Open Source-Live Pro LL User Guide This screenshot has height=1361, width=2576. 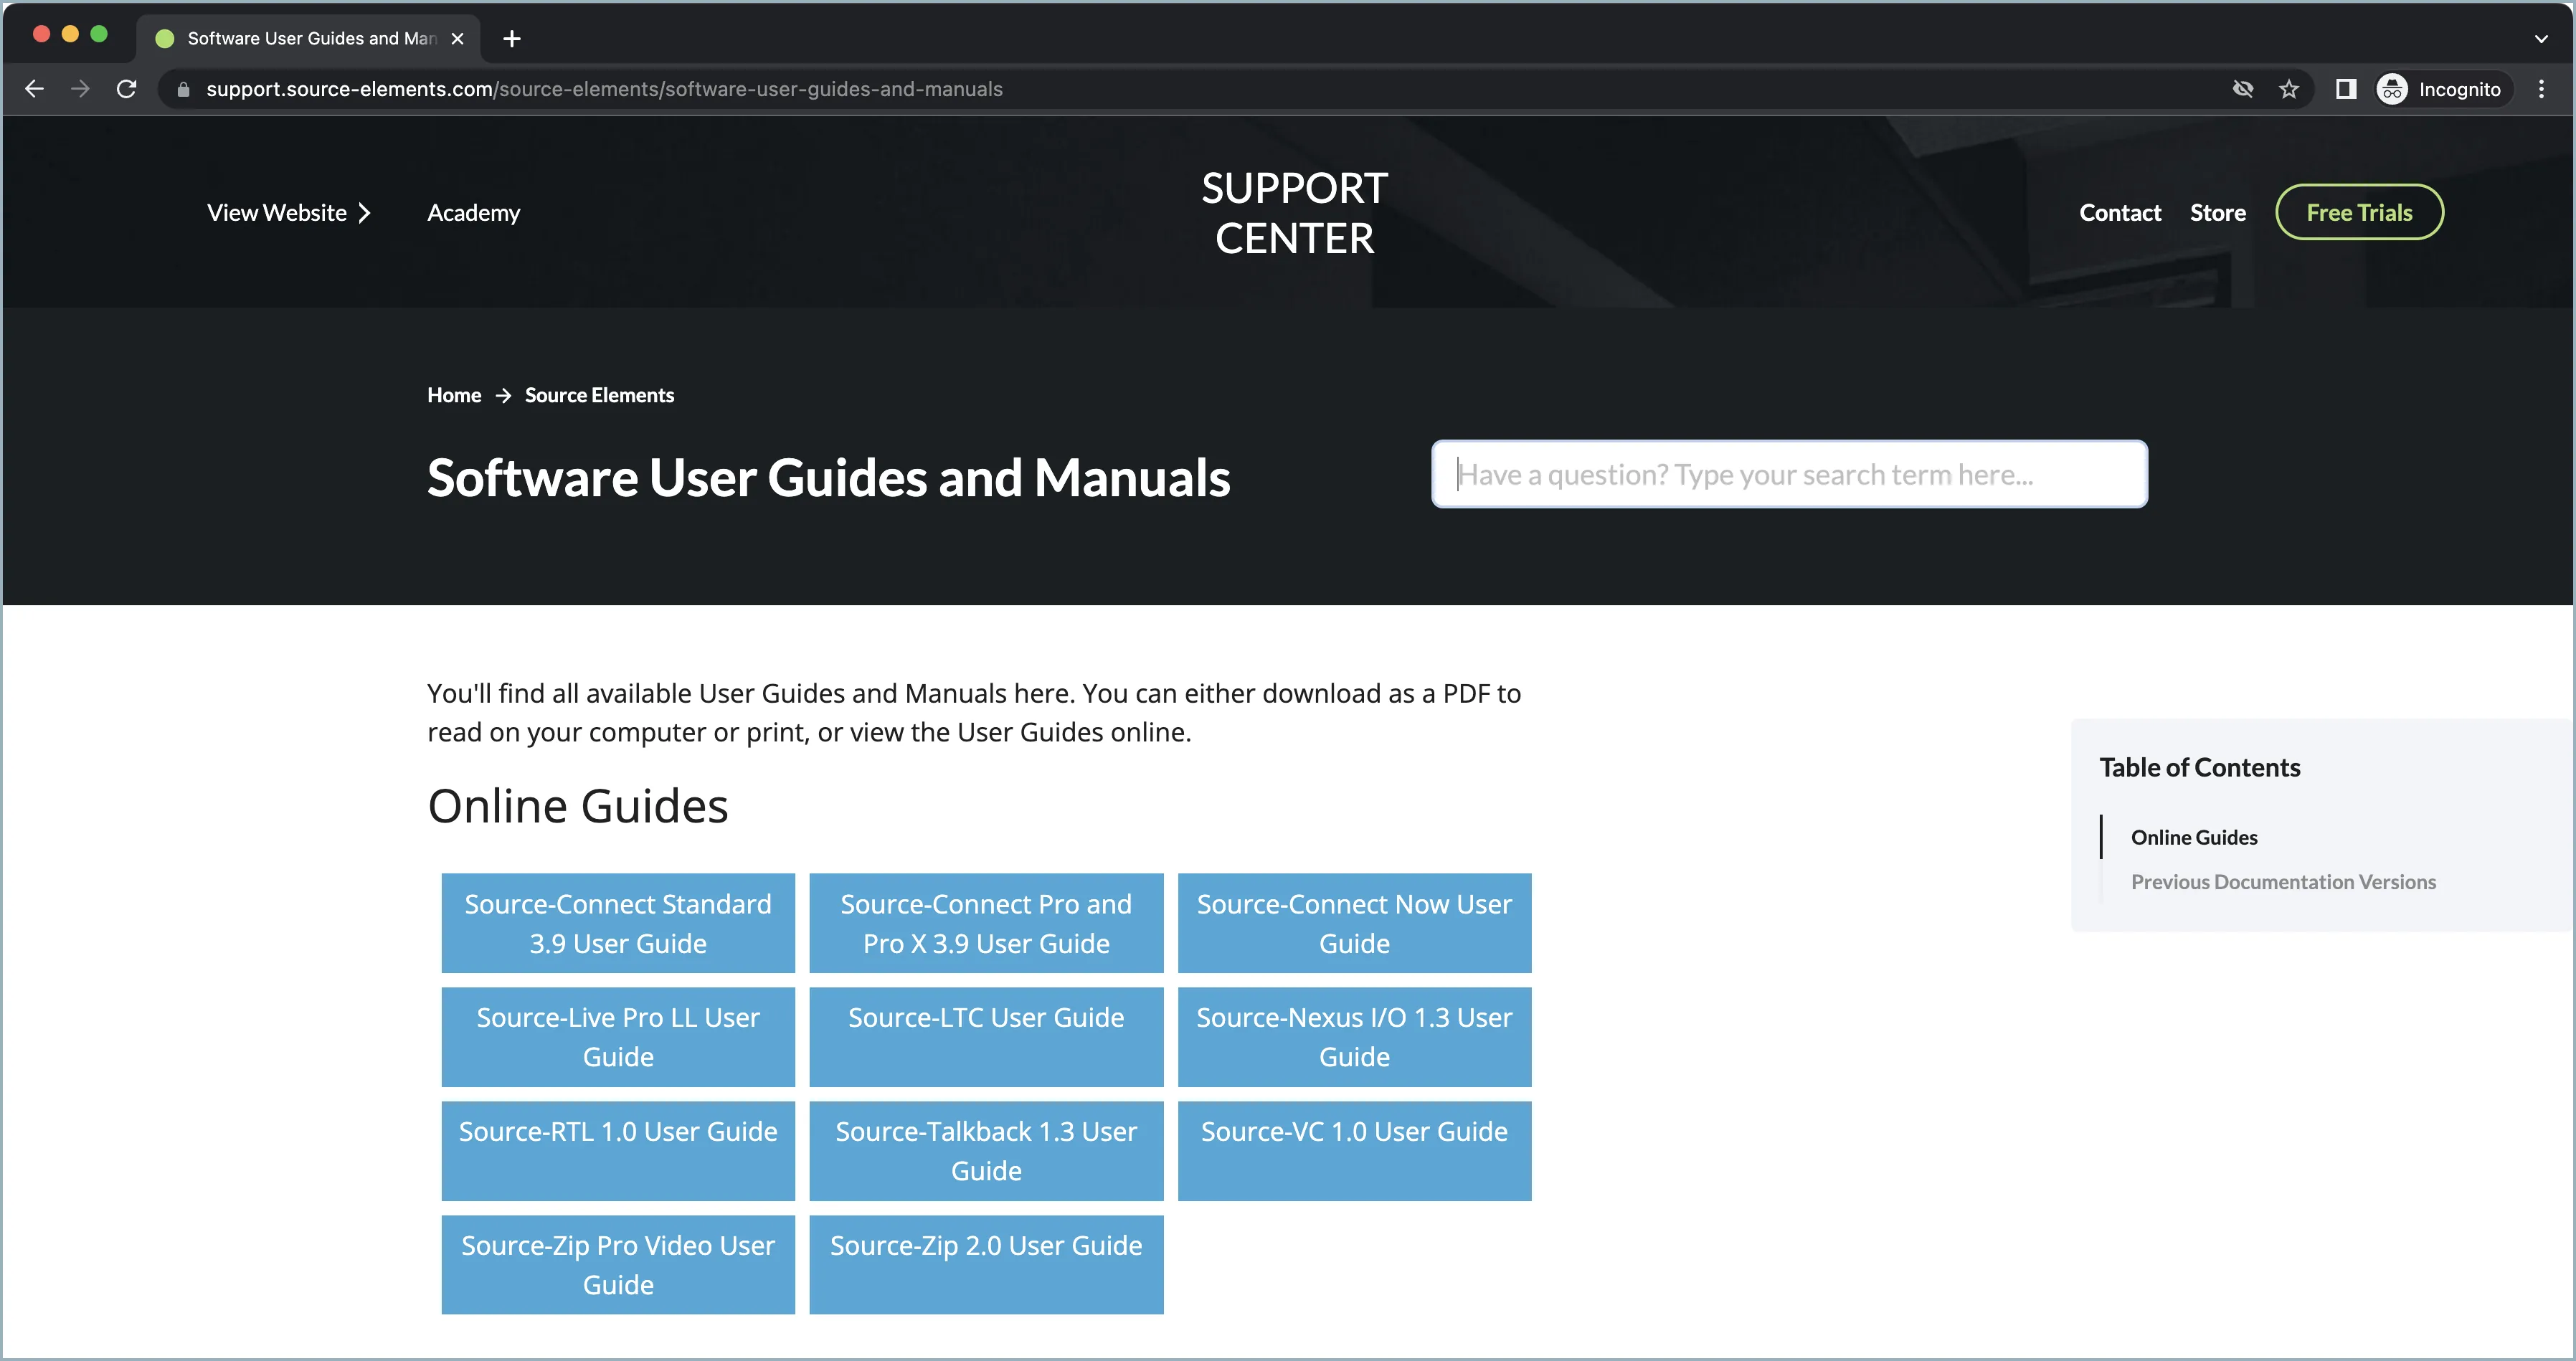click(x=618, y=1037)
